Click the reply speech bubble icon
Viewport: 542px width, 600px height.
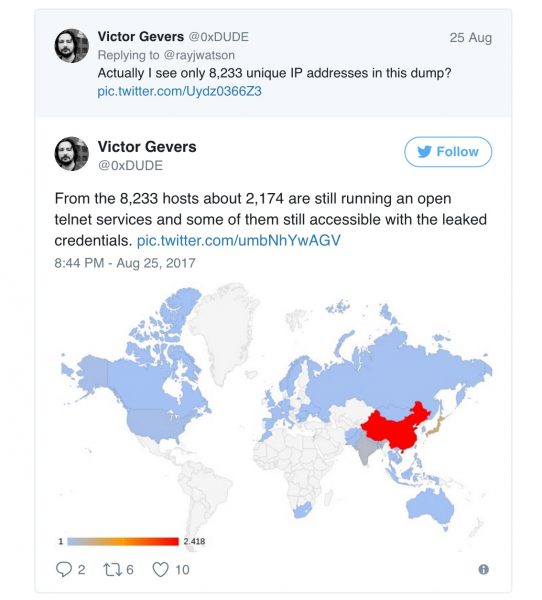point(64,569)
